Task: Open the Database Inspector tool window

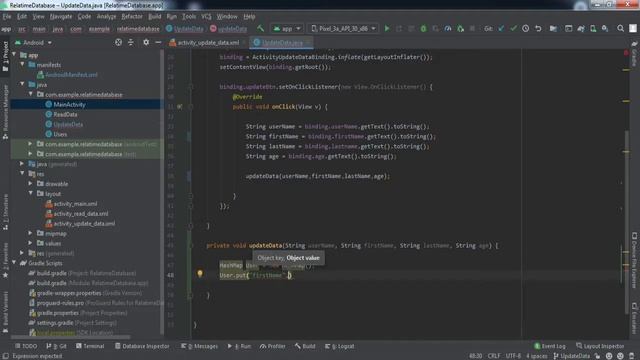Action: point(142,346)
